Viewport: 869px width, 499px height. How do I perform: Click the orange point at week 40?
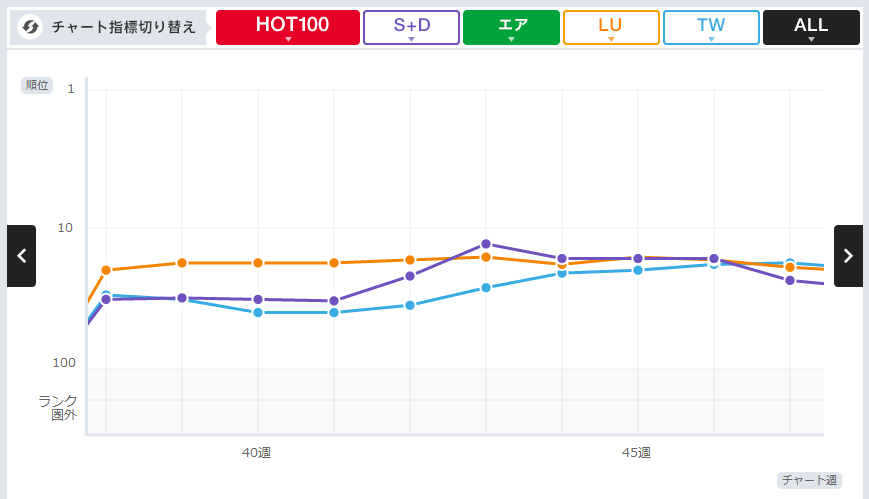click(258, 263)
